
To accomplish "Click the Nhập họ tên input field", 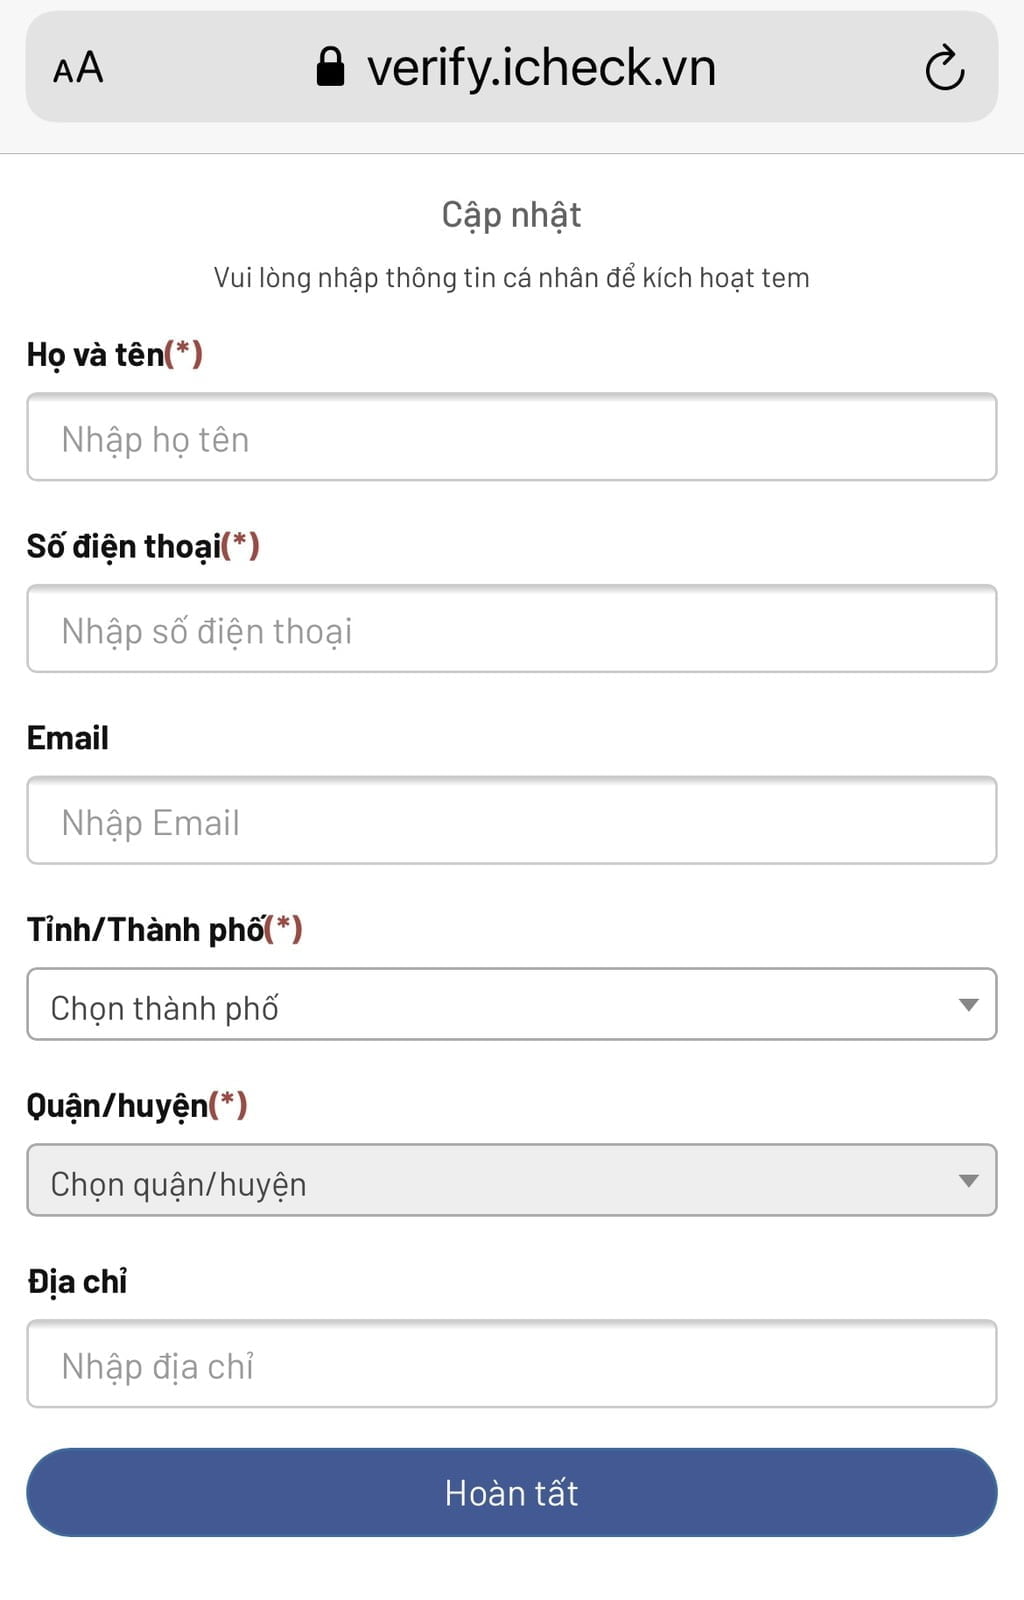I will point(512,437).
